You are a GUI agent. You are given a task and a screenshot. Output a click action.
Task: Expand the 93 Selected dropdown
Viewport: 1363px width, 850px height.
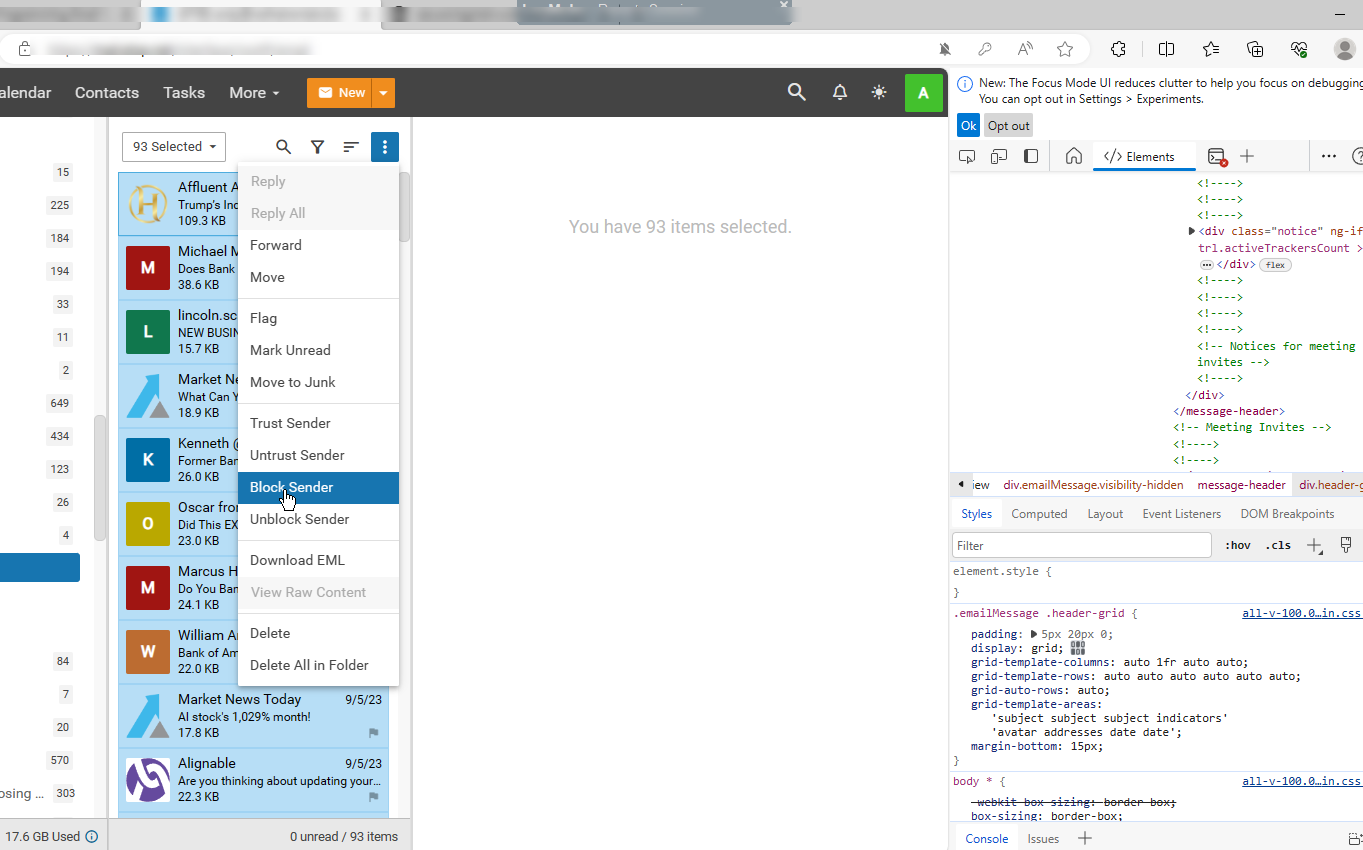(174, 147)
